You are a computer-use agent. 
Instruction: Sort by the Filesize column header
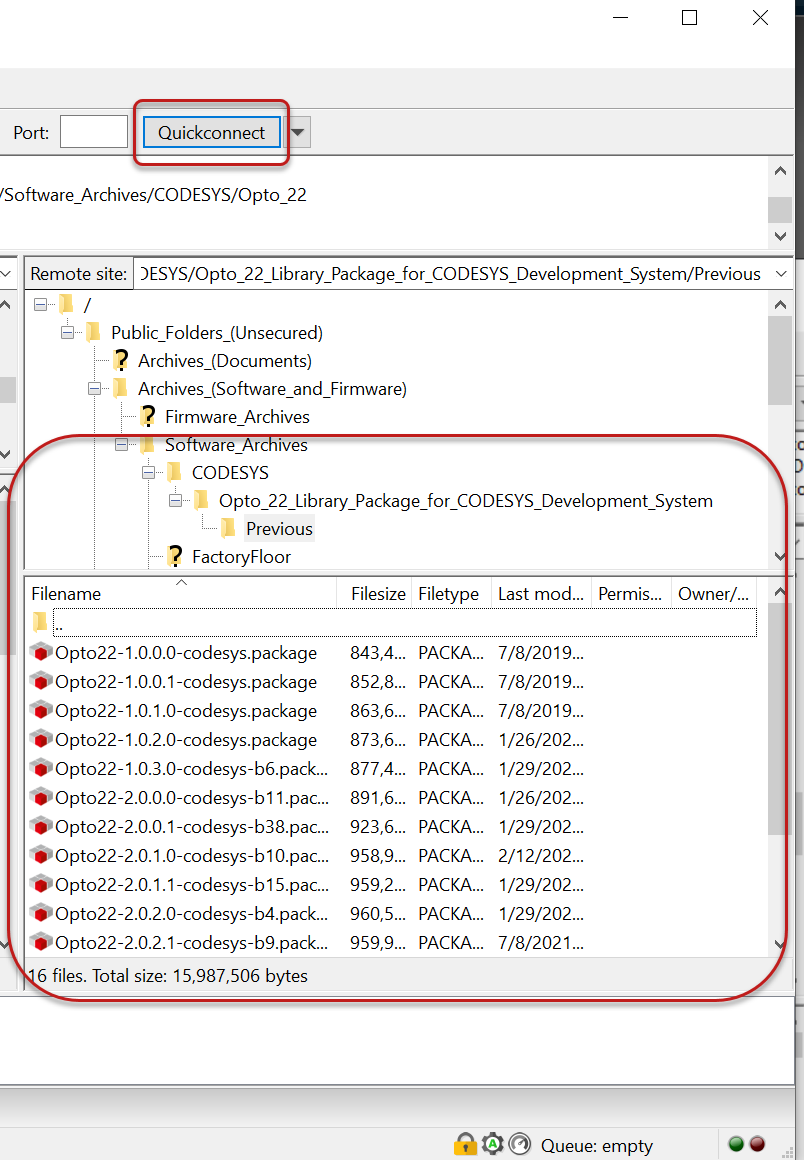[378, 594]
